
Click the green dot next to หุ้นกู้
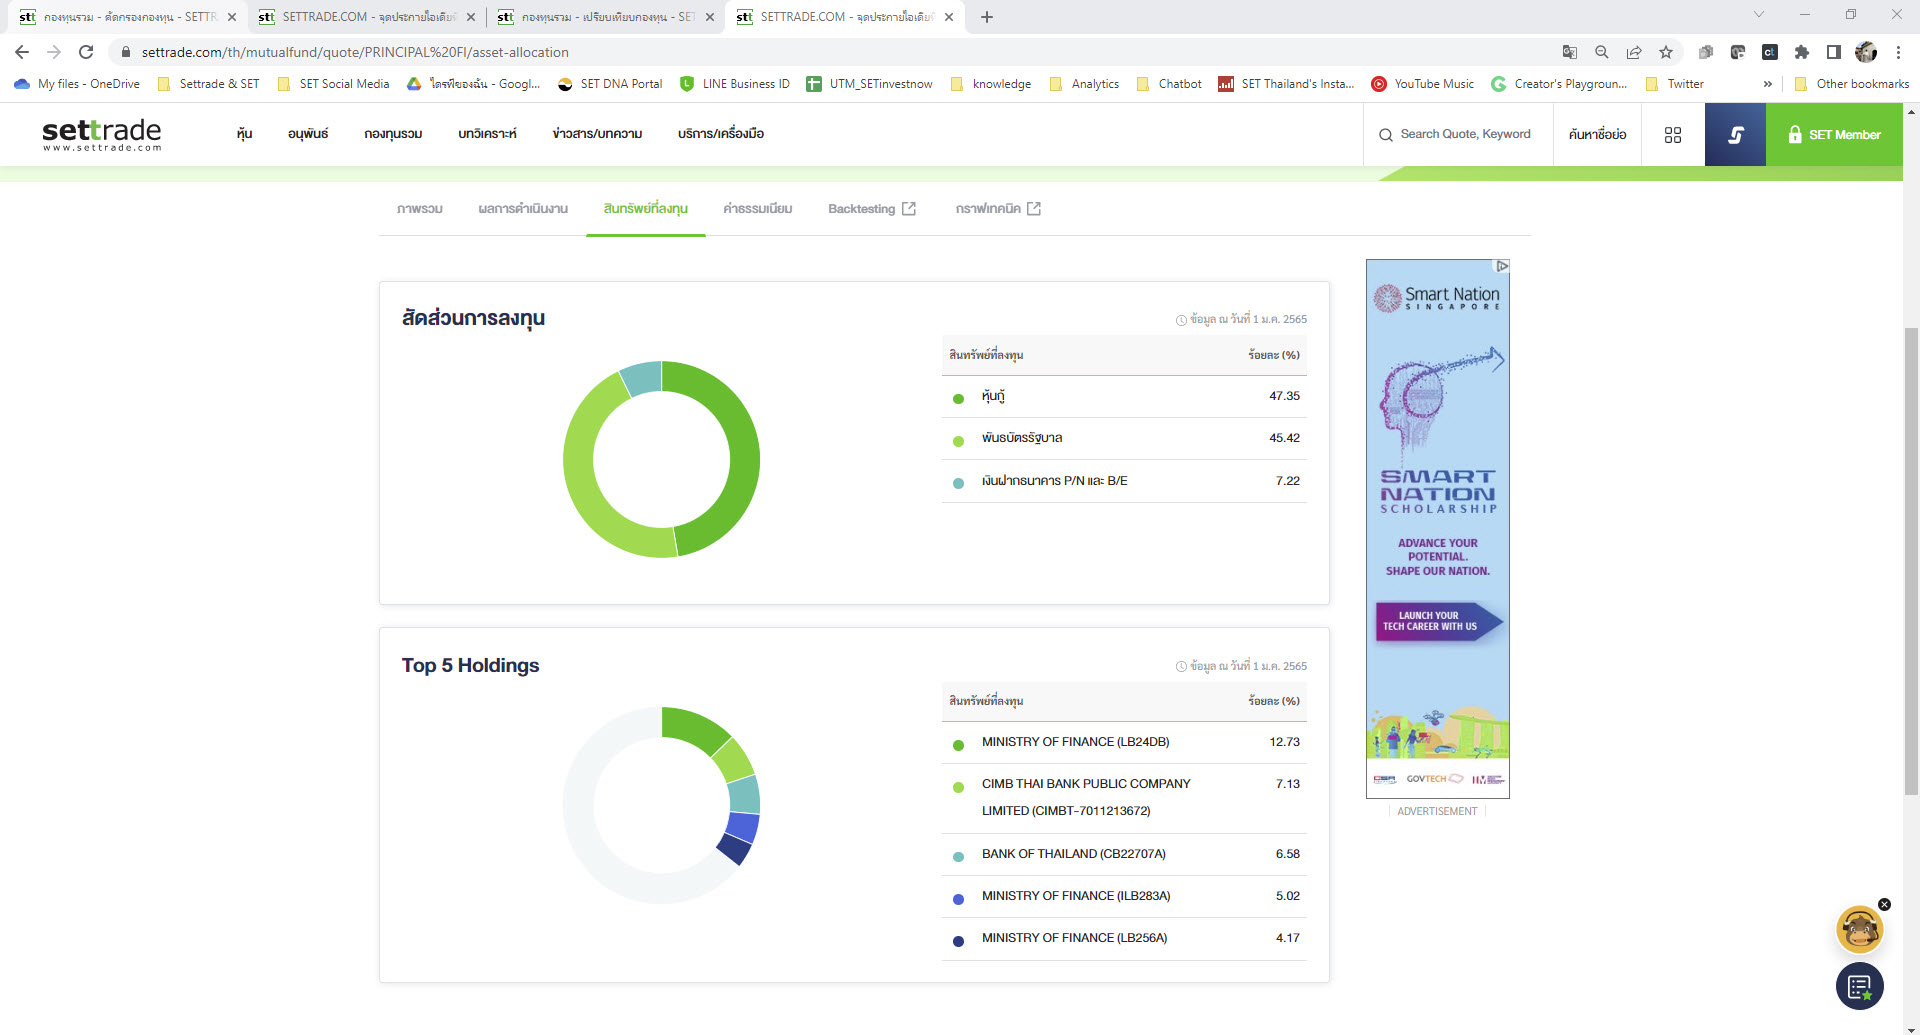[957, 397]
